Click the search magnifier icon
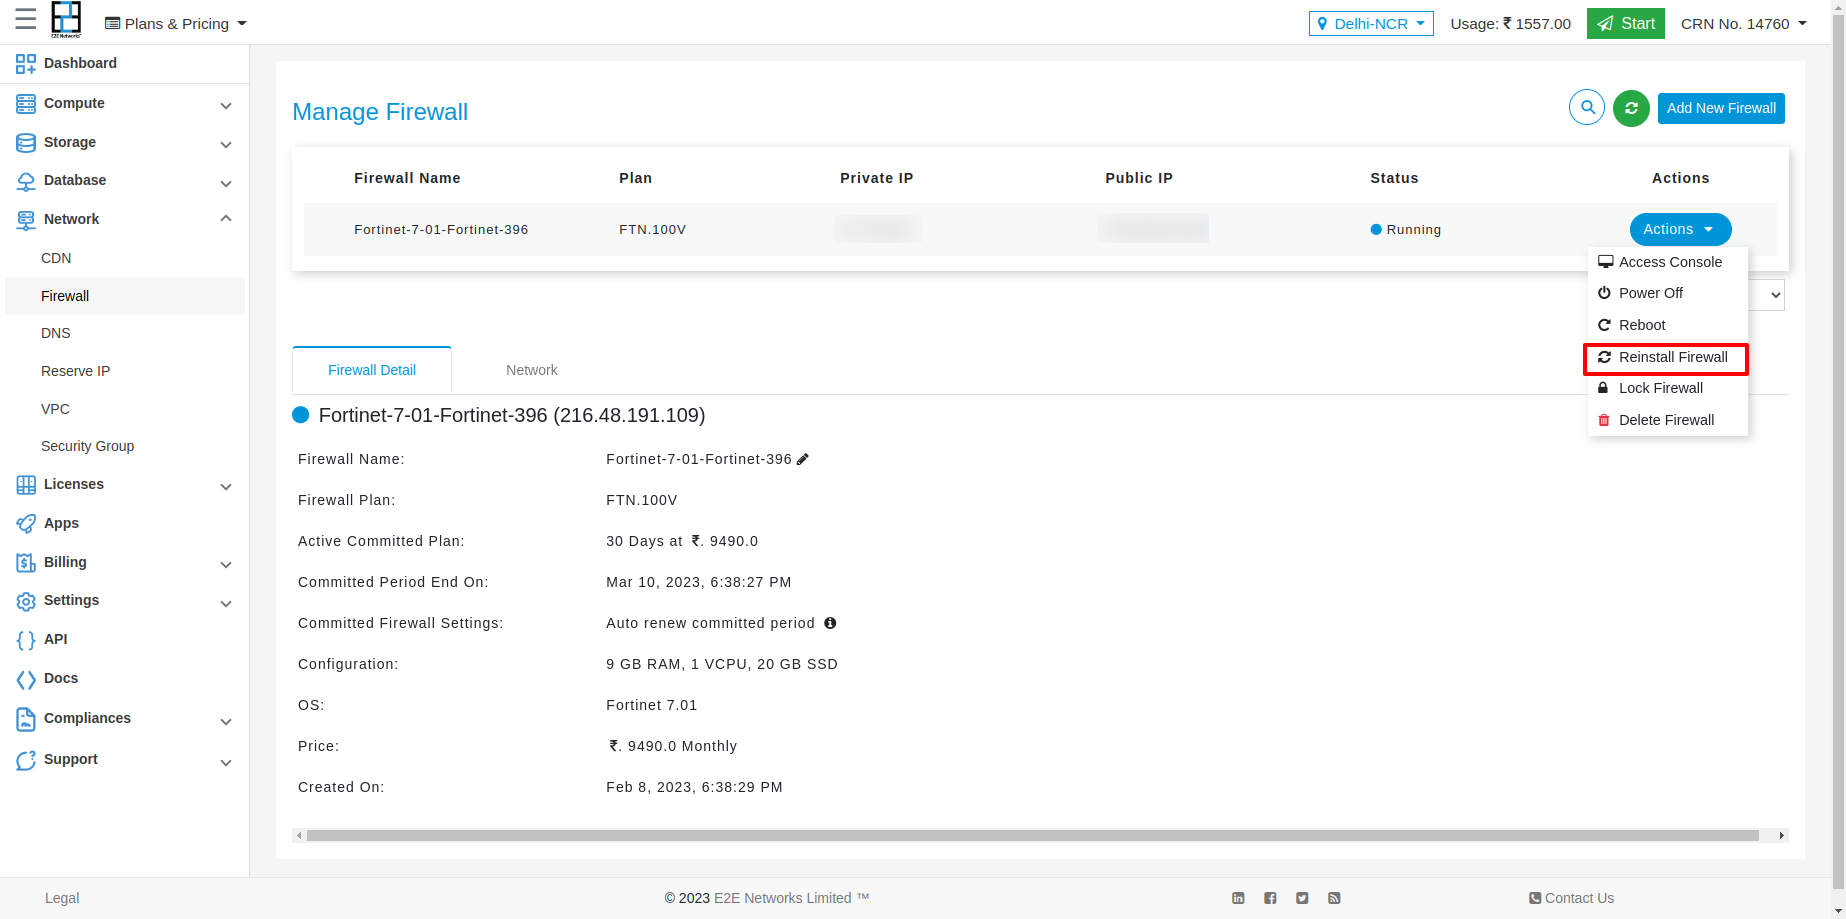Image resolution: width=1846 pixels, height=919 pixels. tap(1587, 107)
